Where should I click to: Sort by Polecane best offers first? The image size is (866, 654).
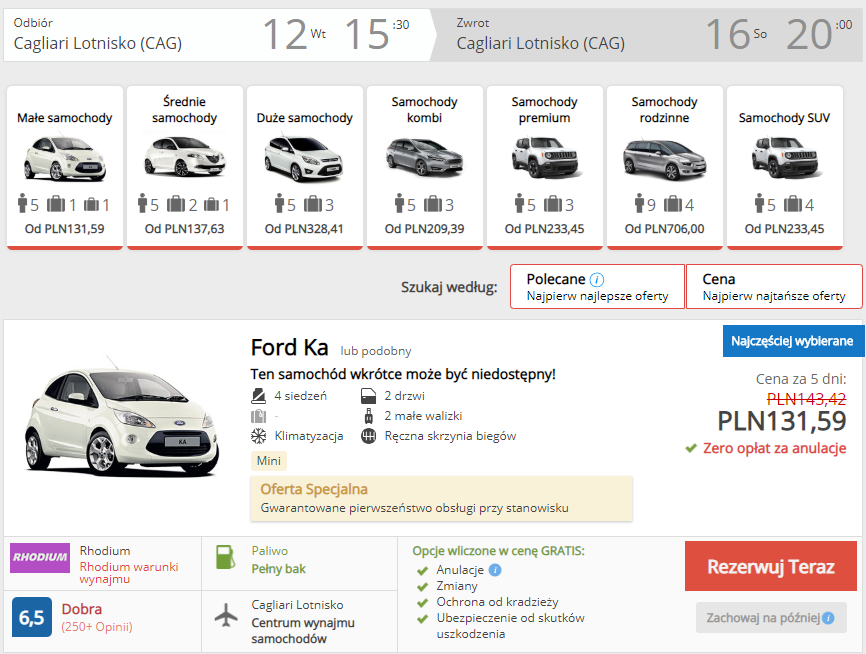(x=597, y=287)
